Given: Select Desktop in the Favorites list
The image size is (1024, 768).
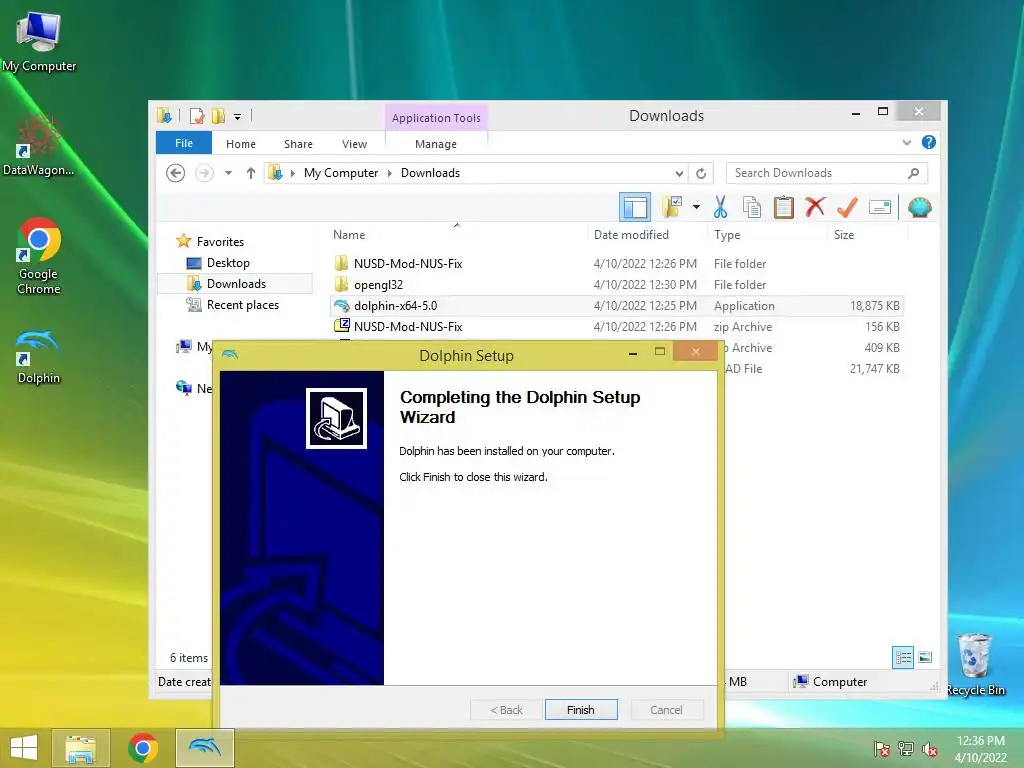Looking at the screenshot, I should pos(228,263).
